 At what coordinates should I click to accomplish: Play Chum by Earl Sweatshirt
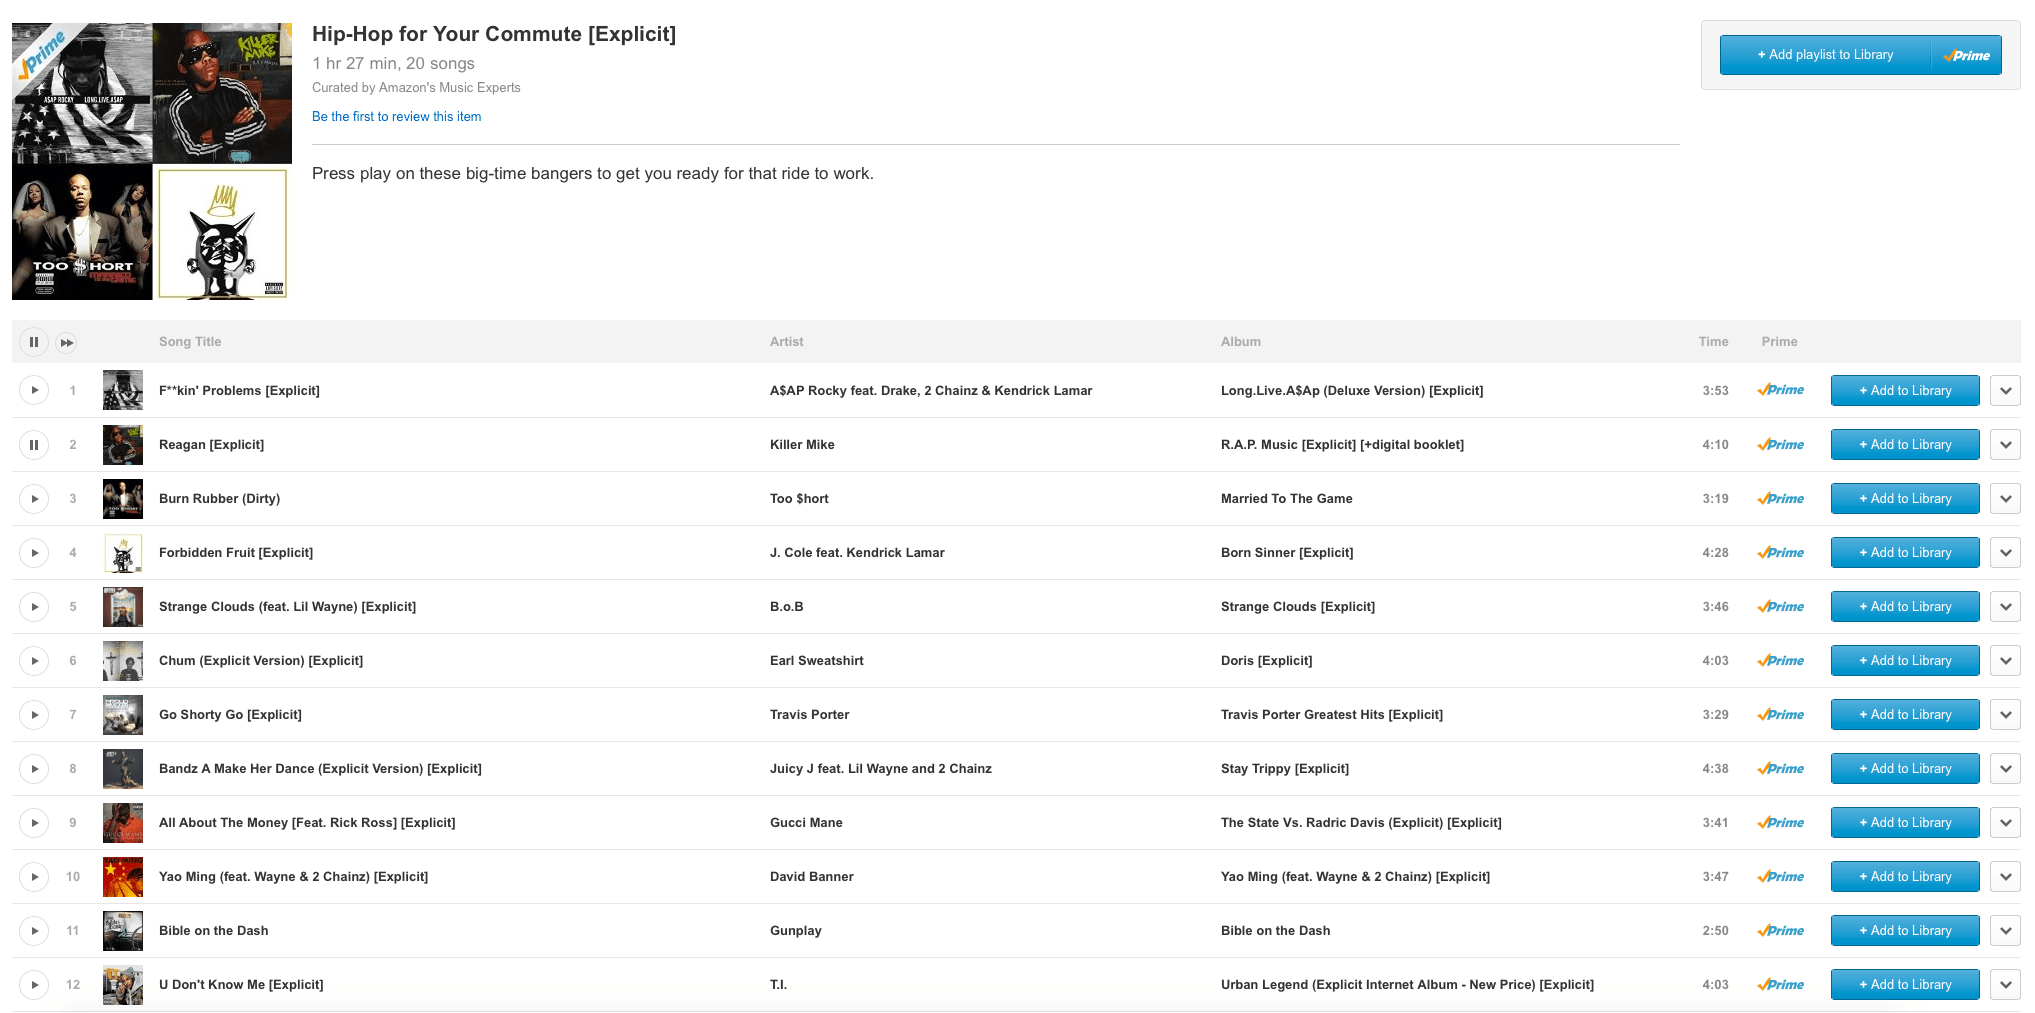33,660
